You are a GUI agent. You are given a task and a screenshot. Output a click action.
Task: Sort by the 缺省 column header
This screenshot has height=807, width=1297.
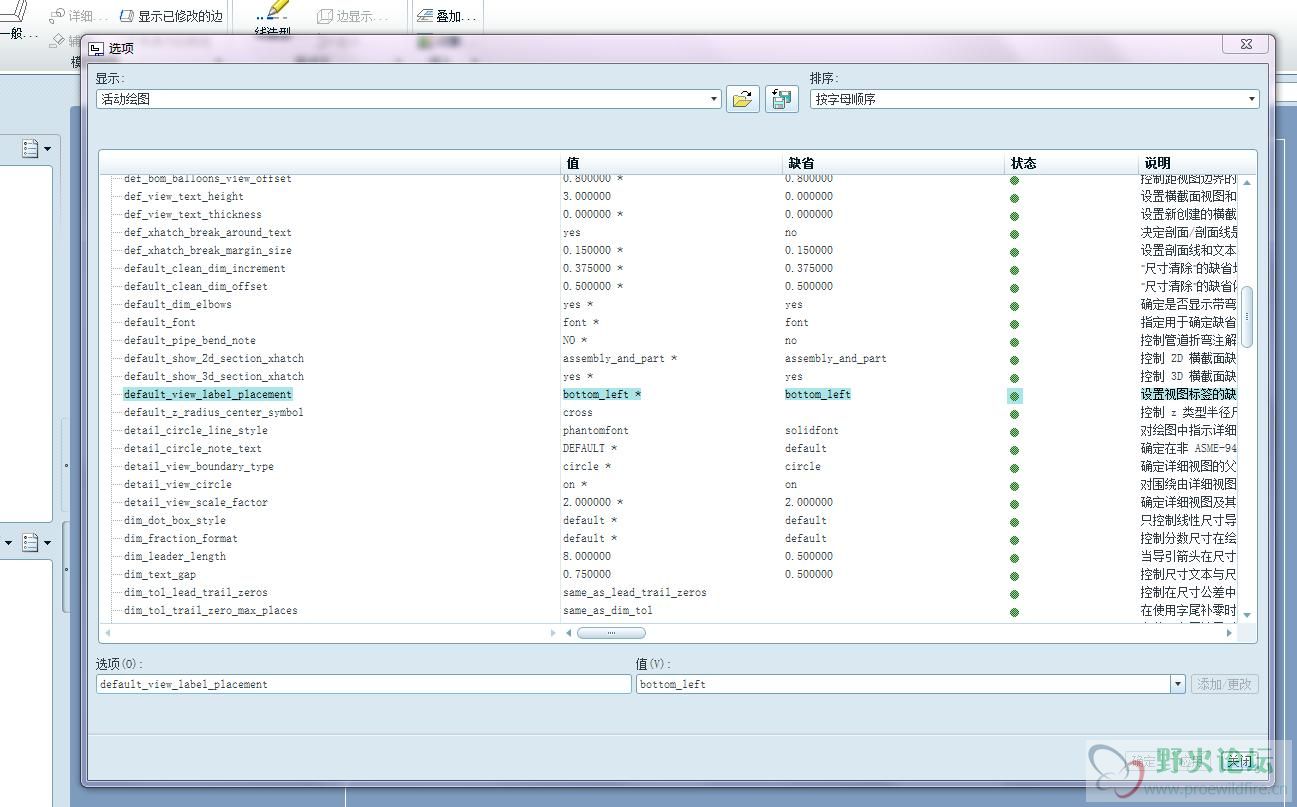pyautogui.click(x=893, y=162)
